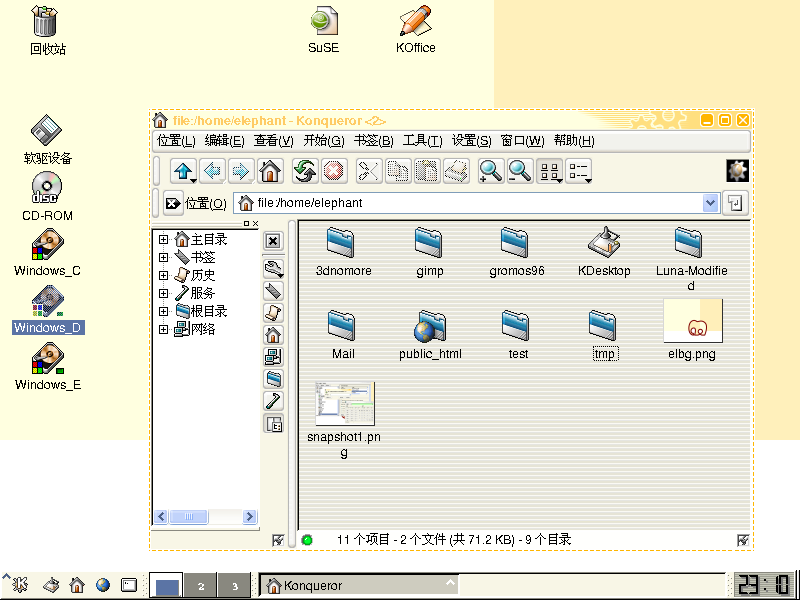Viewport: 800px width, 600px height.
Task: Expand the 历史 tree node
Action: tap(163, 275)
